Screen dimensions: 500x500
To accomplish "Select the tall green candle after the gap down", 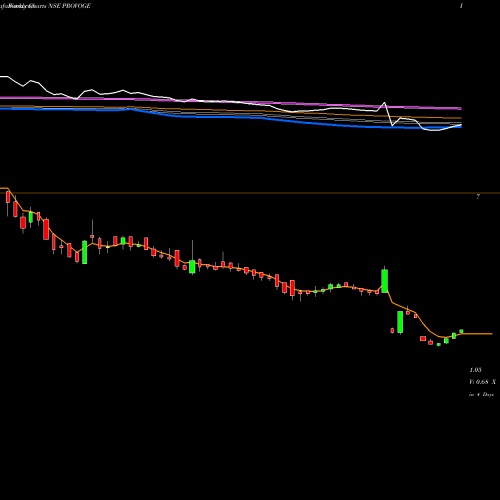I will (x=400, y=322).
